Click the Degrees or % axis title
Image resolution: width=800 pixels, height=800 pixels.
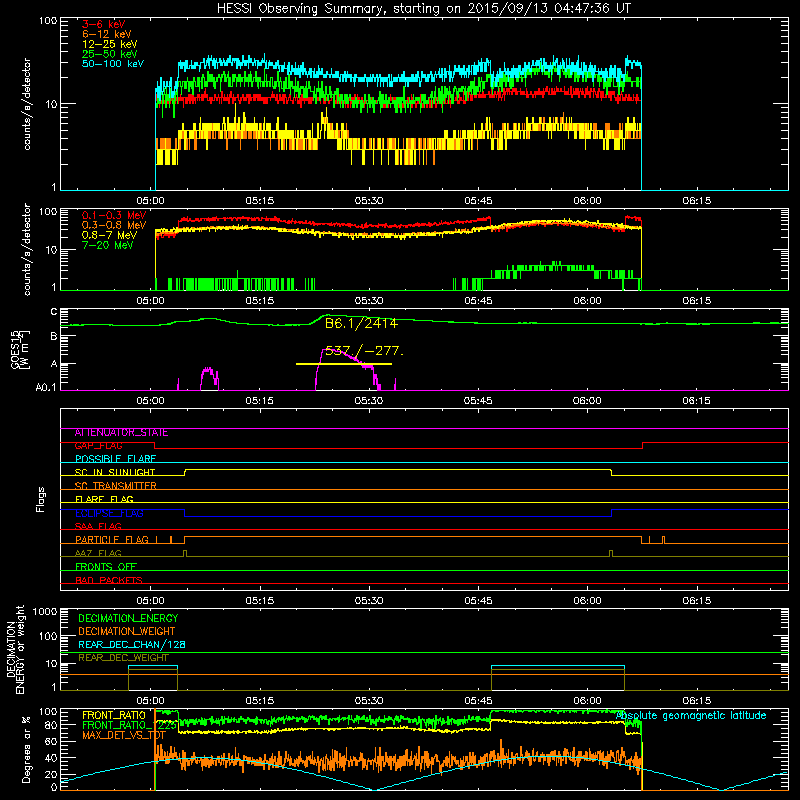coord(26,750)
